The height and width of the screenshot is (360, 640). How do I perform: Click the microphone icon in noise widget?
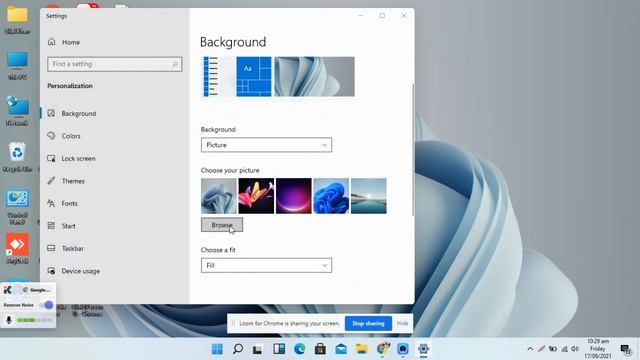click(9, 320)
